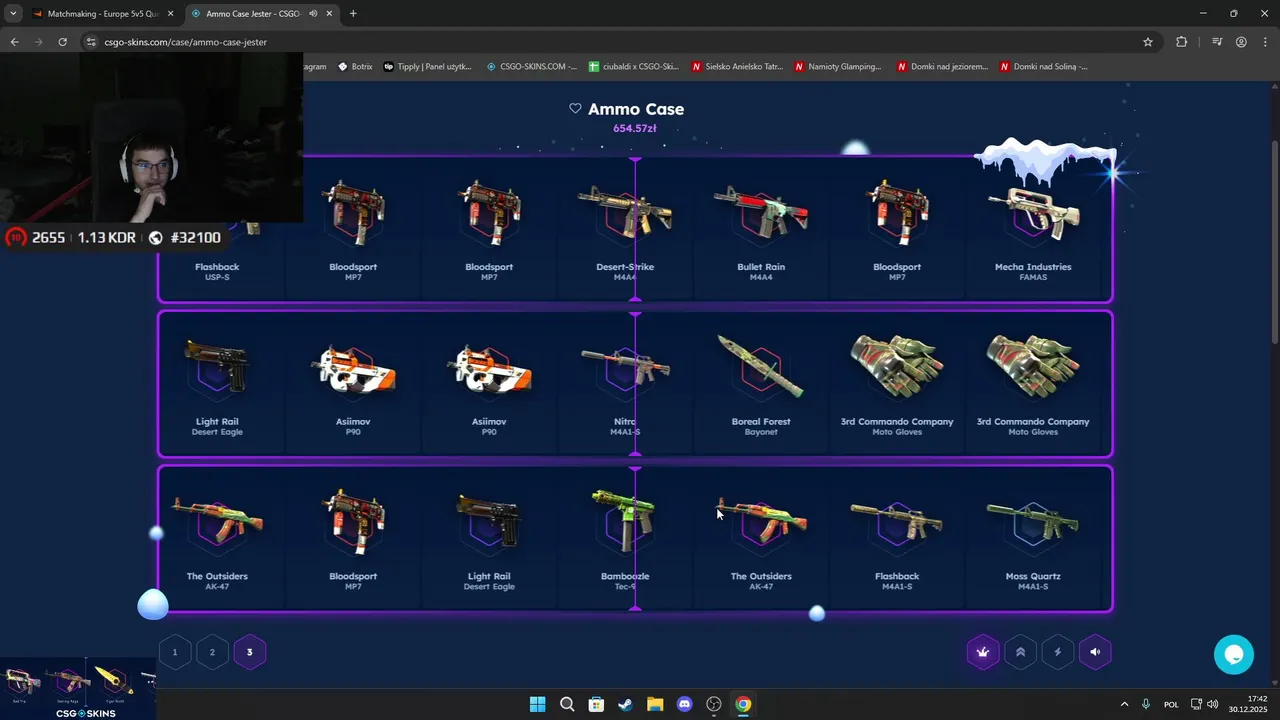Mute audio on the Ammo Case Jester tab
Image resolution: width=1280 pixels, height=720 pixels.
tap(313, 14)
